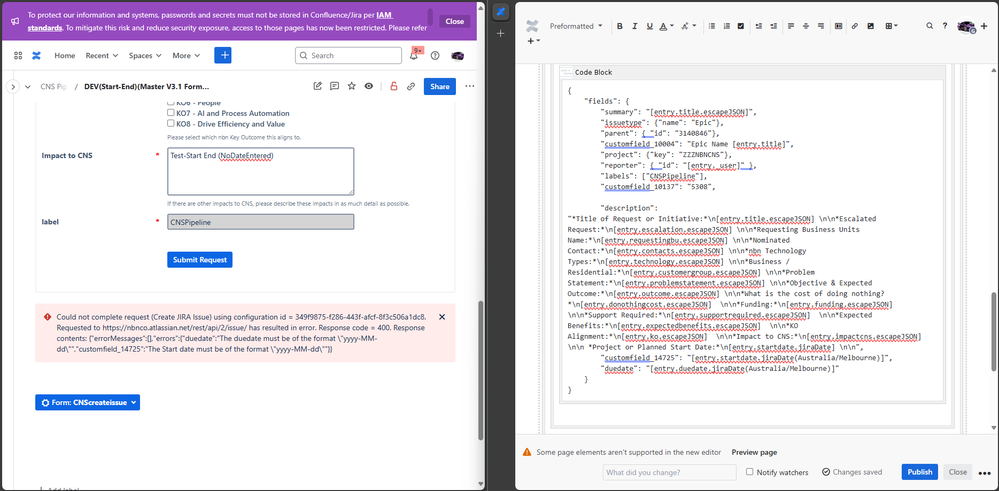Apply underline formatting in editor
The height and width of the screenshot is (491, 999).
[649, 26]
